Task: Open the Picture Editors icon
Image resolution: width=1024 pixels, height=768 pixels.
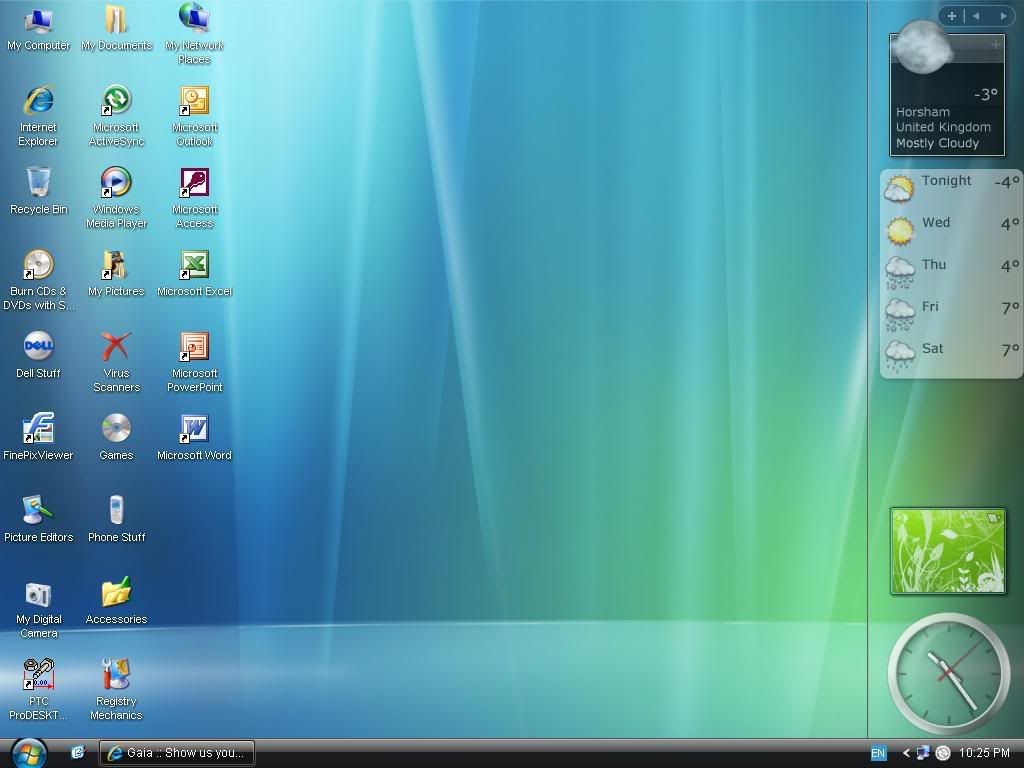Action: pyautogui.click(x=39, y=519)
